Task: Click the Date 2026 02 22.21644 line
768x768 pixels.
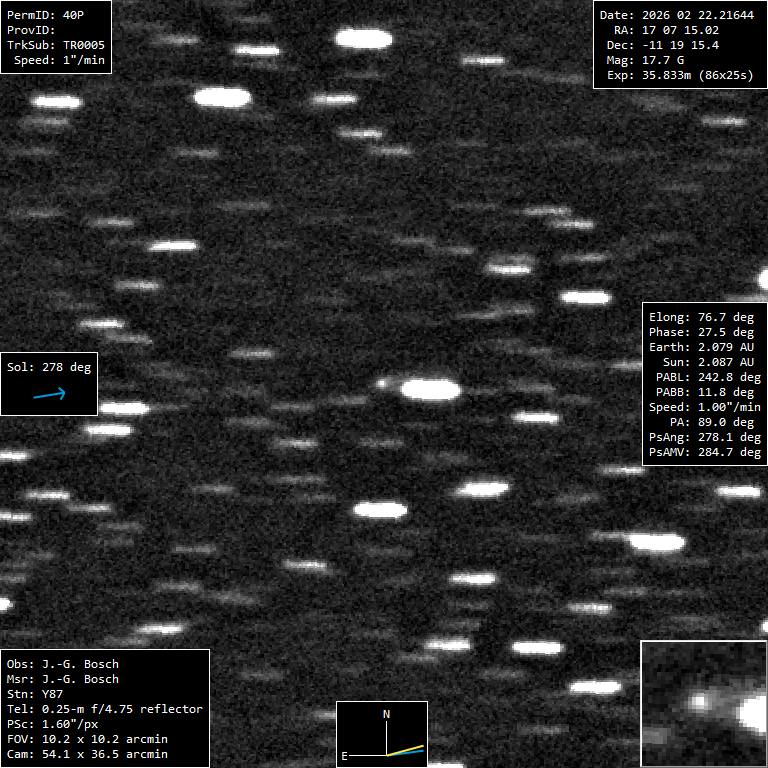Action: (675, 15)
